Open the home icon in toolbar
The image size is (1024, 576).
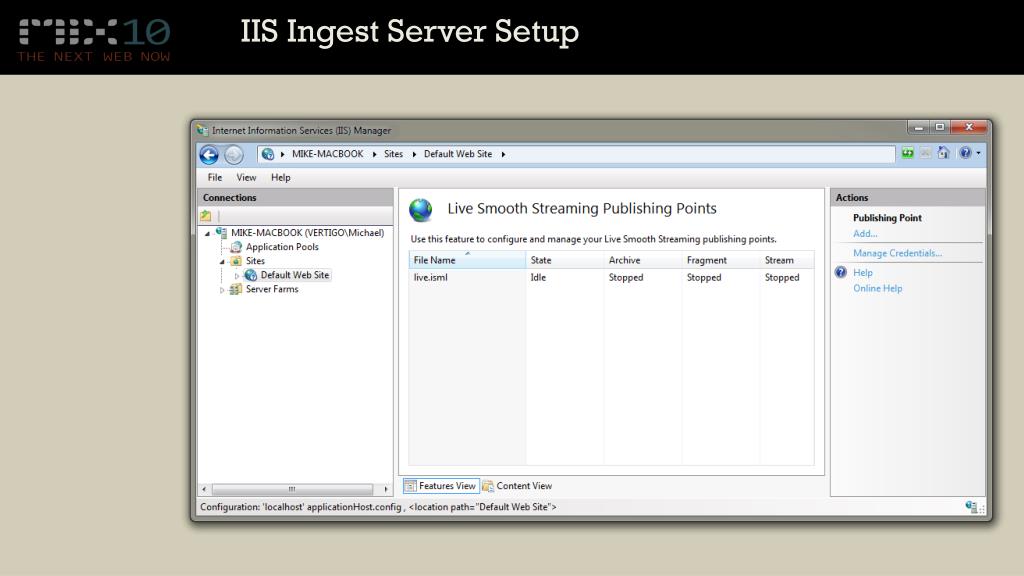click(943, 153)
